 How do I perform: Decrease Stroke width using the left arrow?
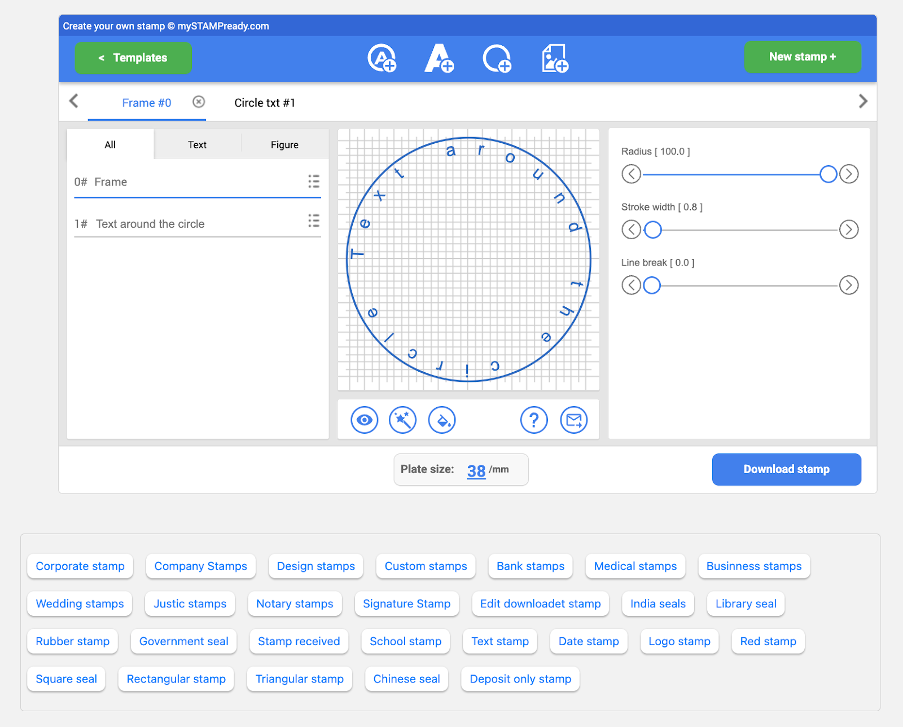631,229
